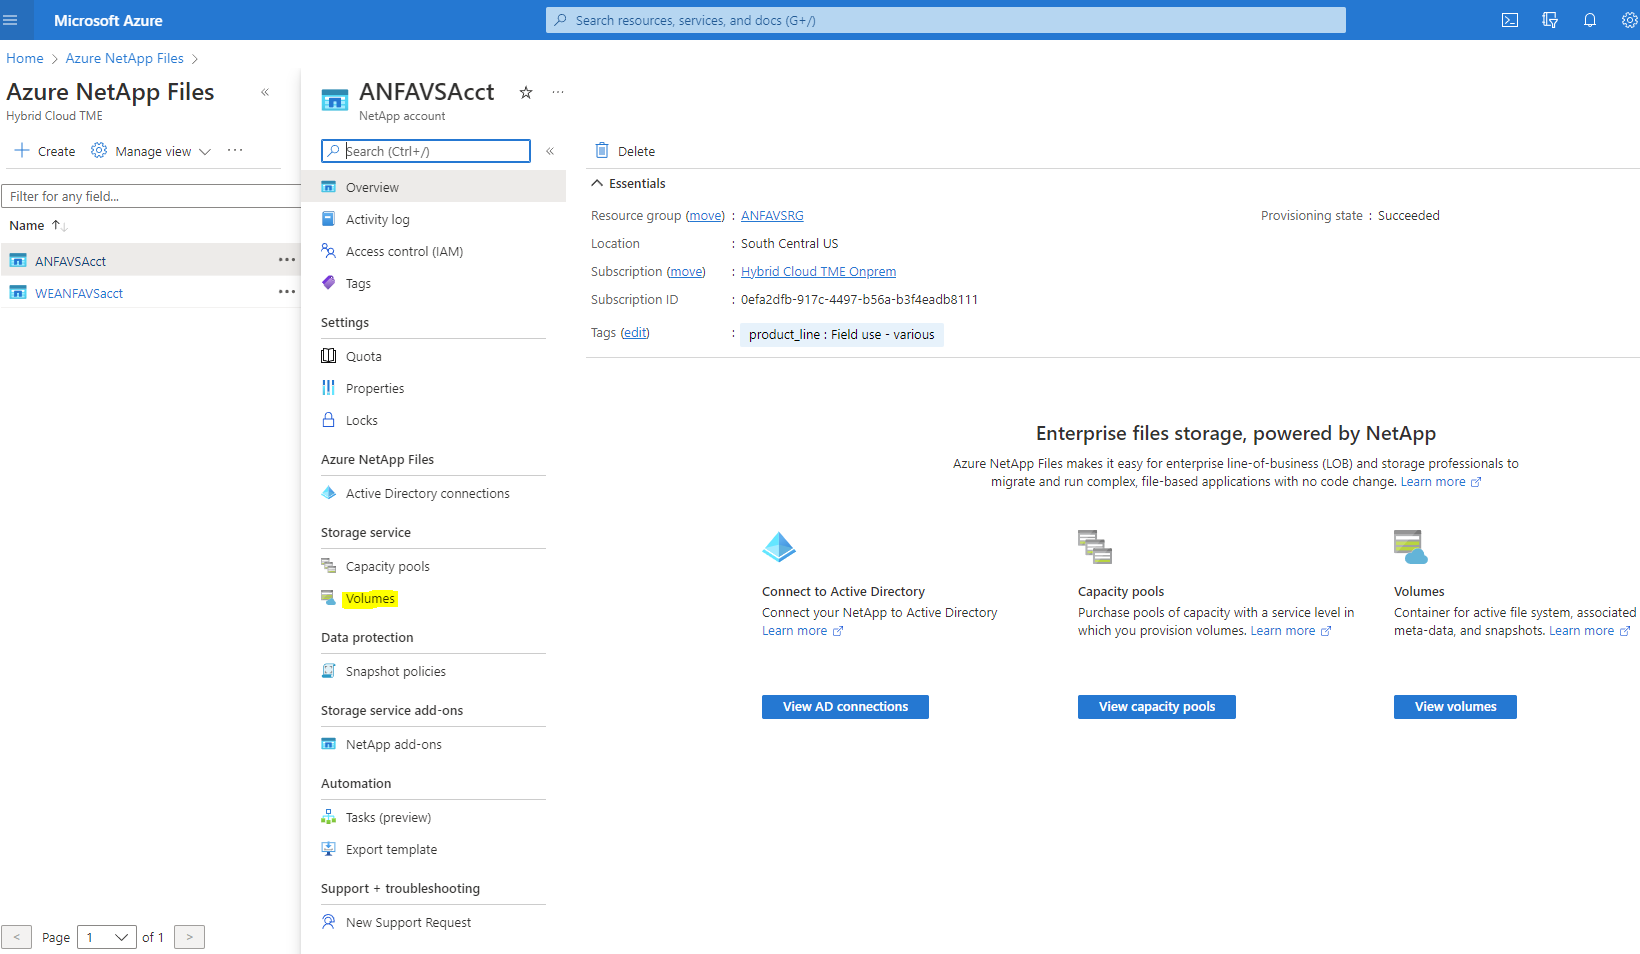Image resolution: width=1640 pixels, height=954 pixels.
Task: Click the Filter for any field box
Action: point(150,196)
